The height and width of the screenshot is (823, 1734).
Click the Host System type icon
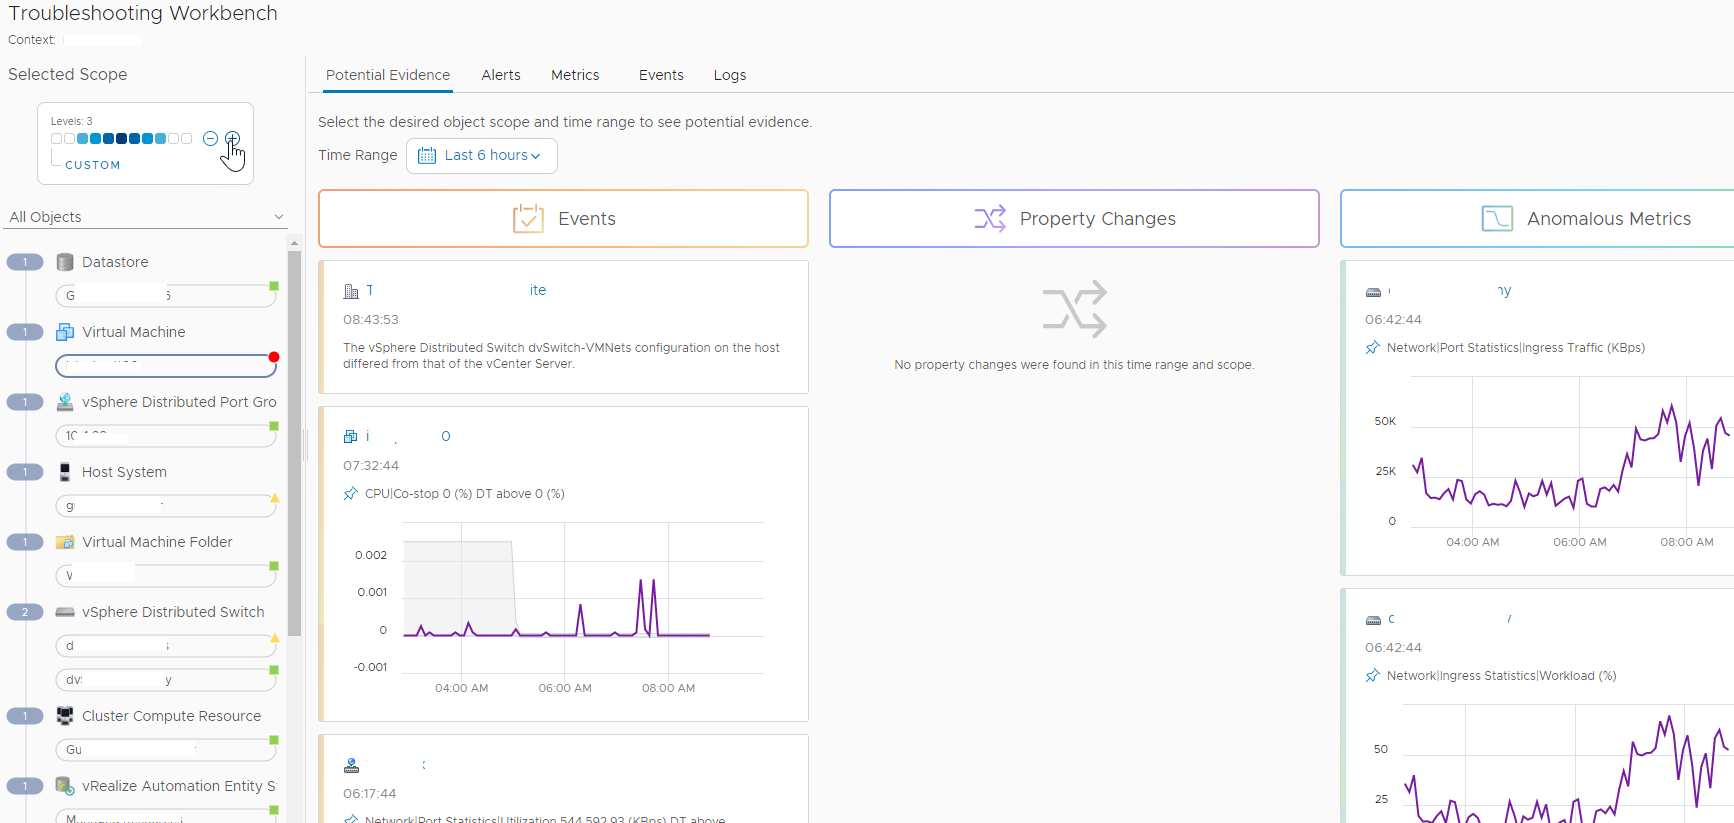tap(65, 472)
